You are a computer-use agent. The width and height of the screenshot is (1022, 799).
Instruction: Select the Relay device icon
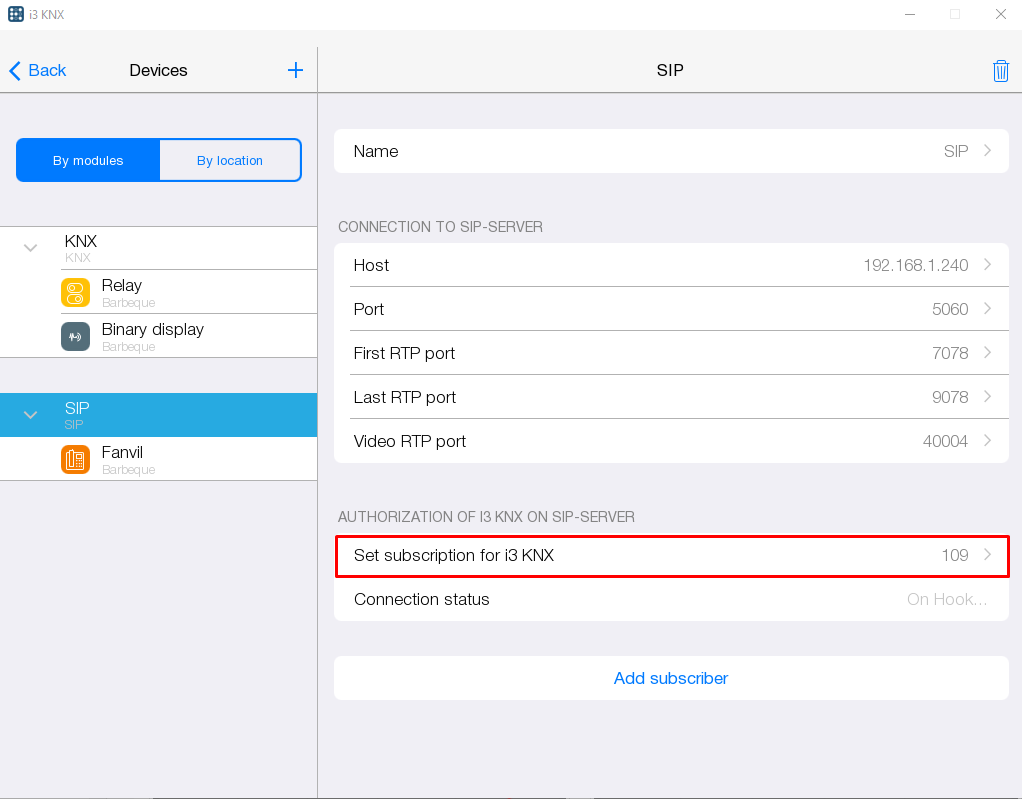click(75, 292)
